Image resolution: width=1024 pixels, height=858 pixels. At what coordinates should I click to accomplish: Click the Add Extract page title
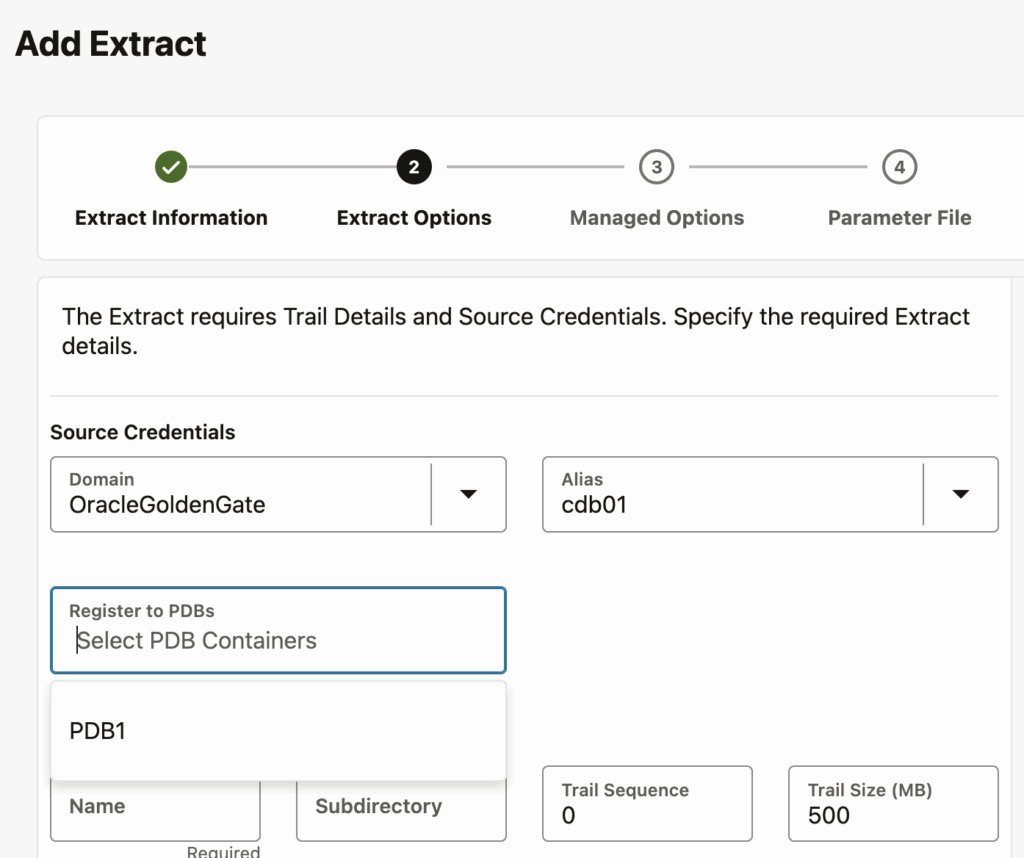pyautogui.click(x=111, y=44)
